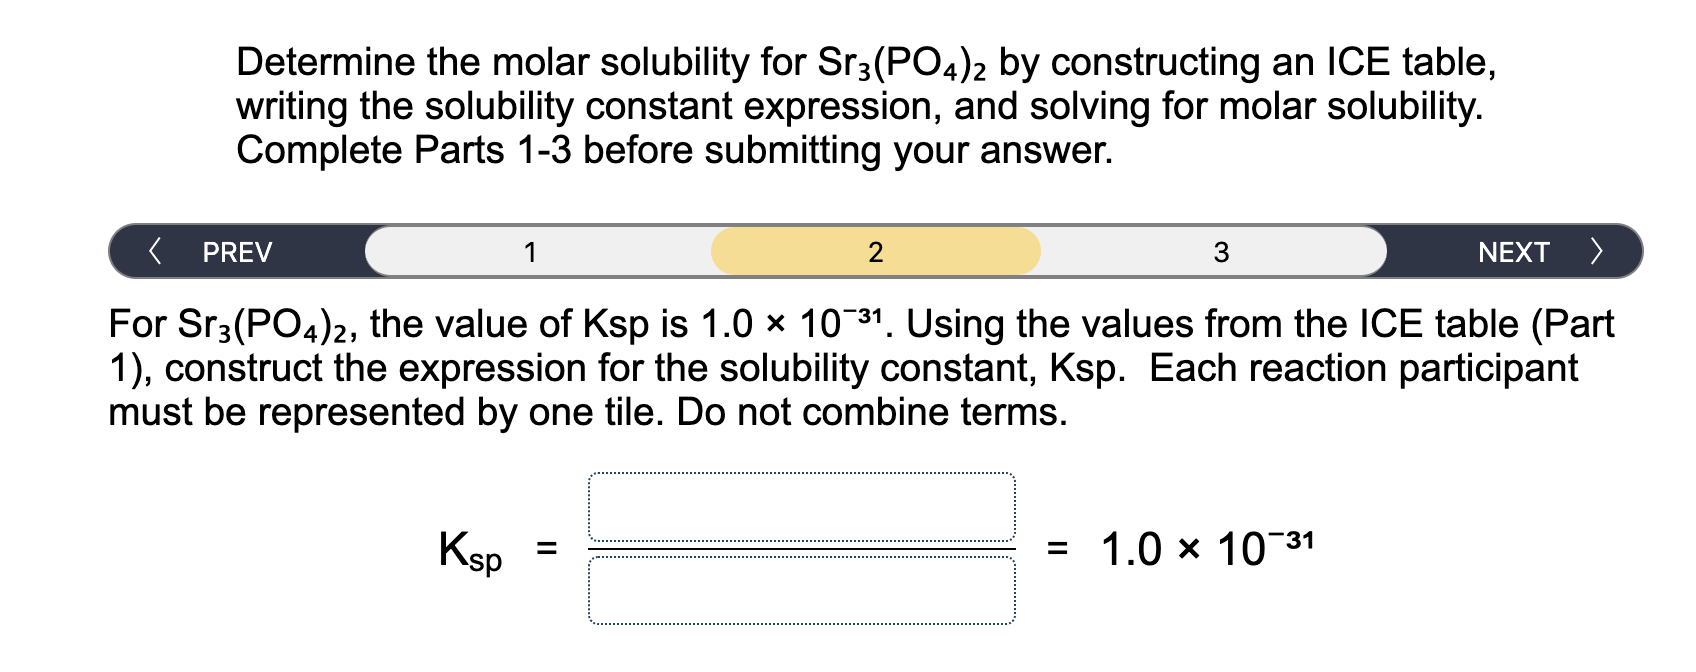Click the numerator tile placeholder box
This screenshot has height=672, width=1696.
(803, 505)
